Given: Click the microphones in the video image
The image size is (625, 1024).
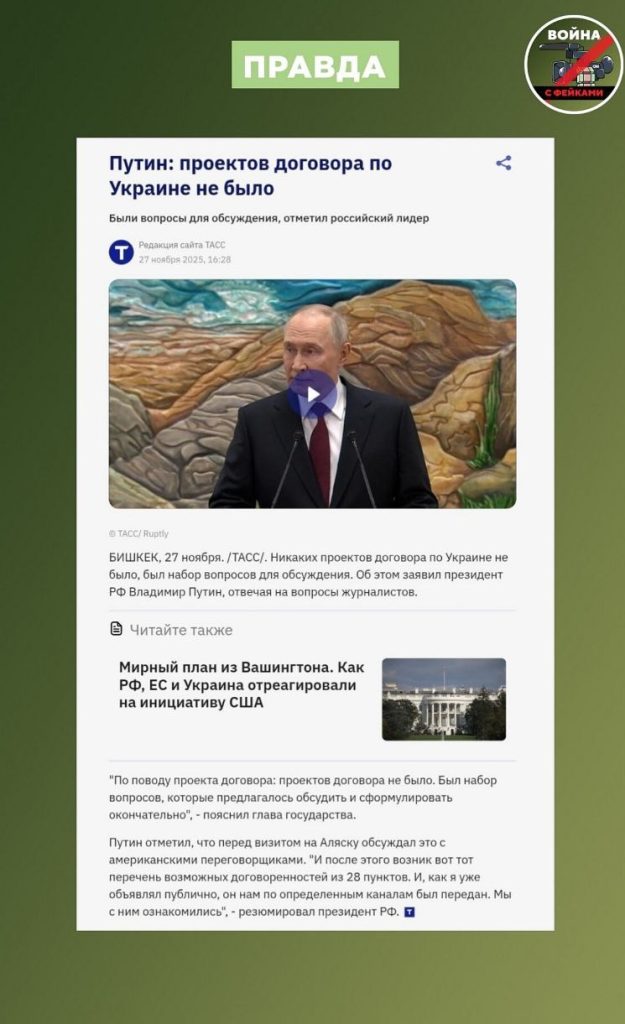Looking at the screenshot, I should click(x=323, y=468).
